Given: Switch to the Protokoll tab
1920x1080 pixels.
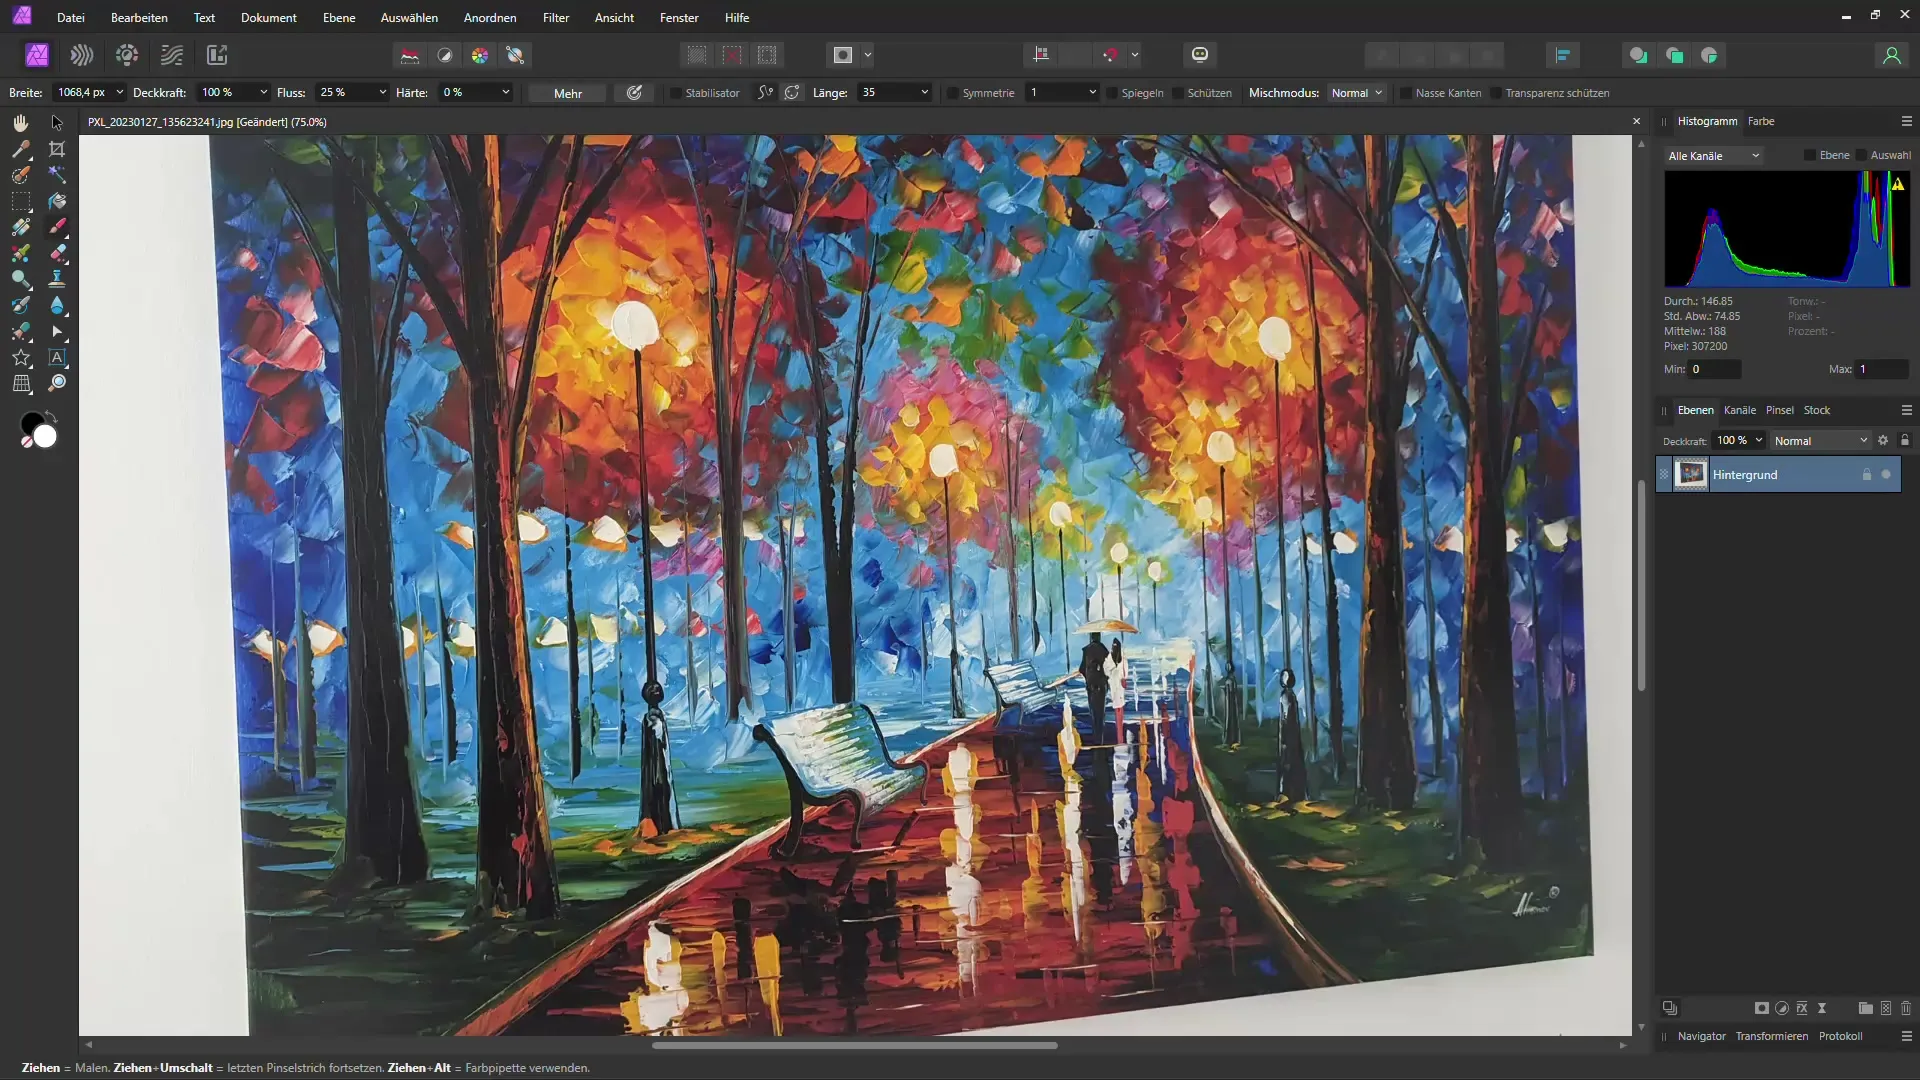Looking at the screenshot, I should point(1840,1036).
